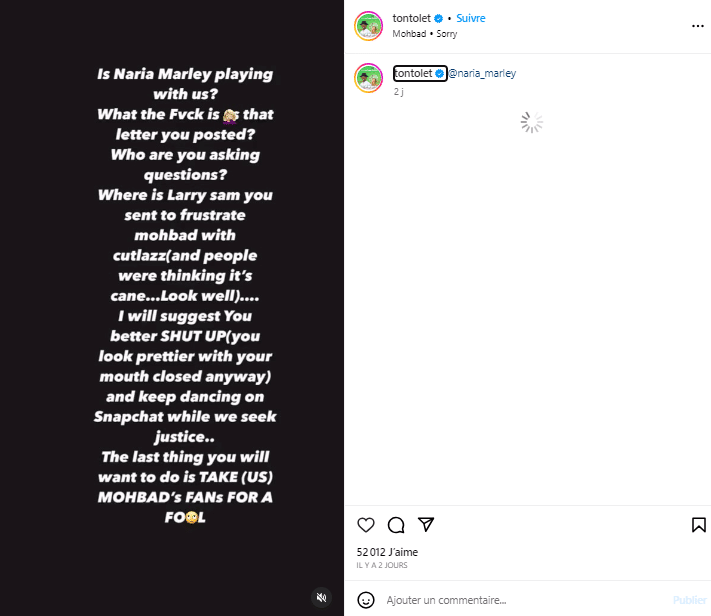Open the emoji picker in comment bar
Screen dimensions: 711x616
point(367,600)
